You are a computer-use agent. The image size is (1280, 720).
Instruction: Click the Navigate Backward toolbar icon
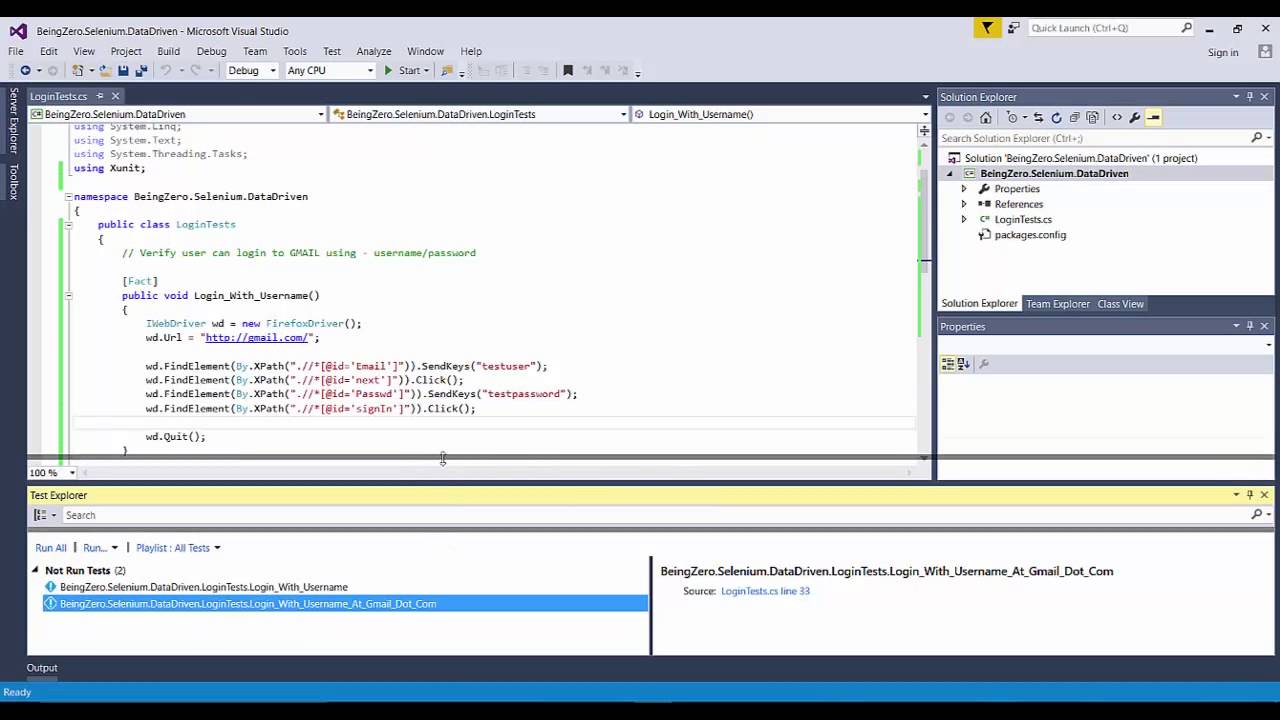25,71
